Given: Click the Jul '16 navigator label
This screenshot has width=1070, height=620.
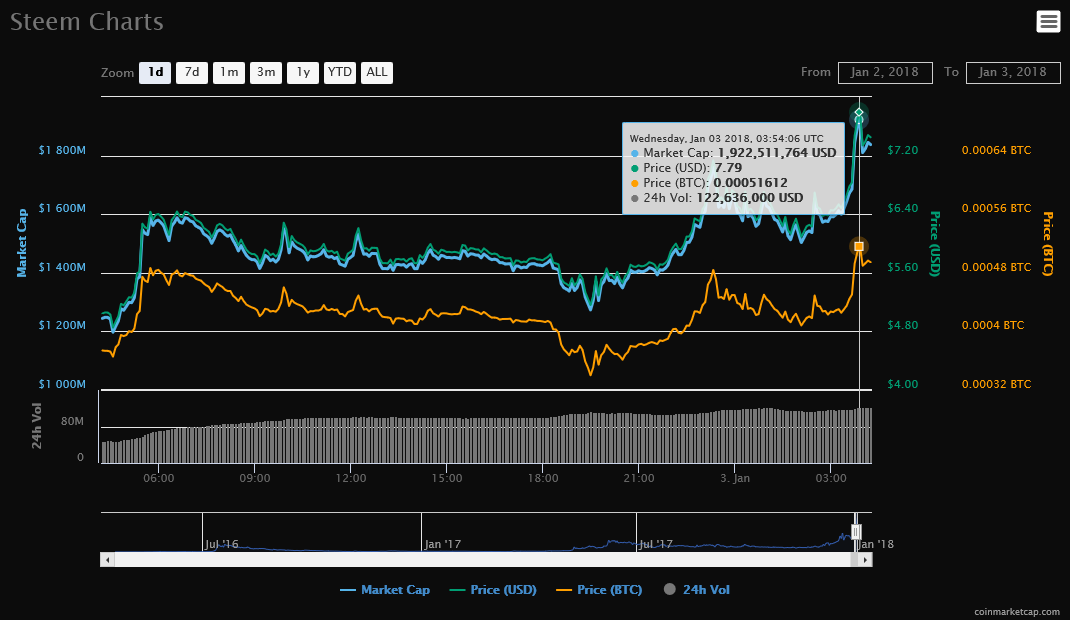Looking at the screenshot, I should coord(222,544).
